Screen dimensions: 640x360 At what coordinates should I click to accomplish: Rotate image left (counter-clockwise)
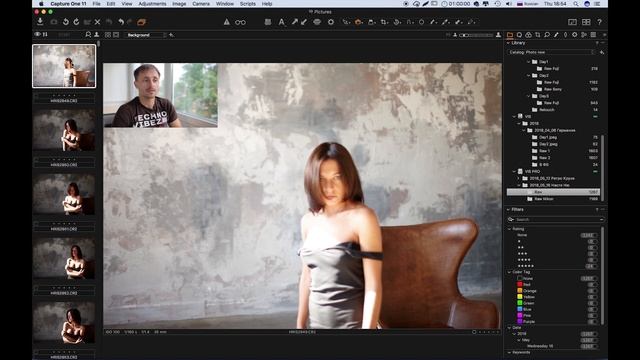(66, 22)
